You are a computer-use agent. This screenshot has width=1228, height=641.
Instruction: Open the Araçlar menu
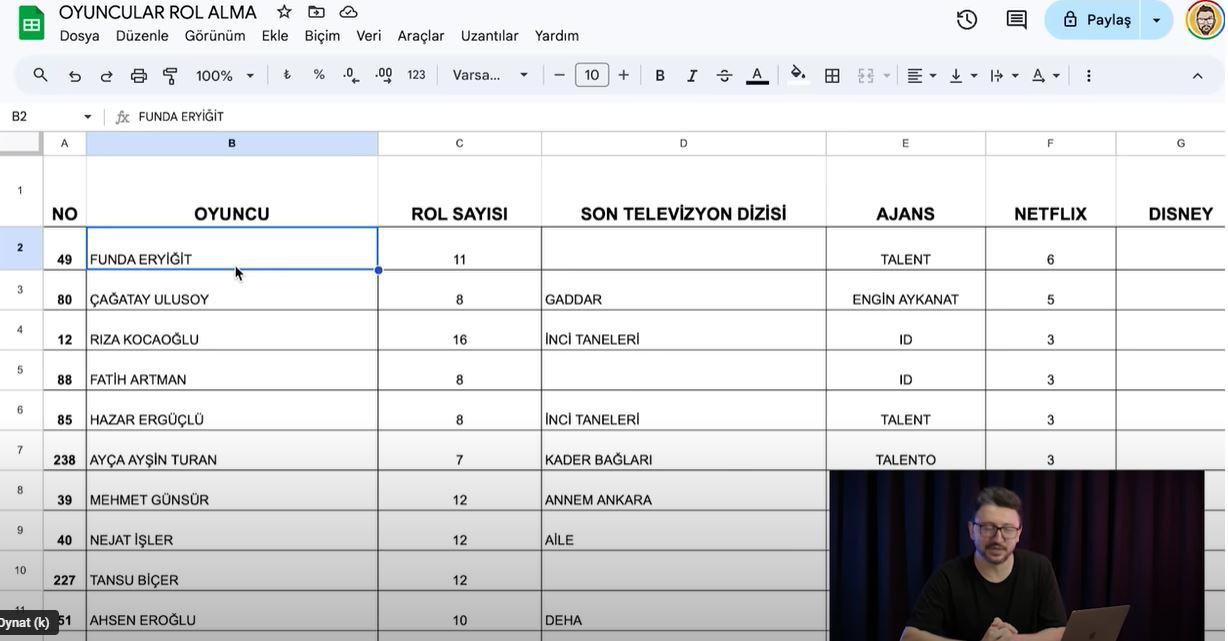[x=421, y=36]
